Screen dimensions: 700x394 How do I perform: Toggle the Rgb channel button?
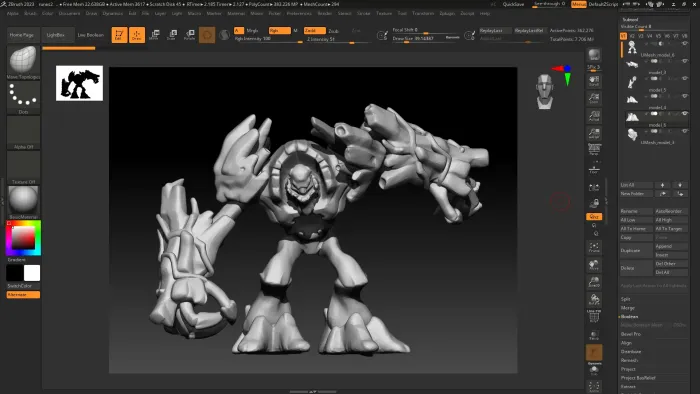click(x=279, y=30)
